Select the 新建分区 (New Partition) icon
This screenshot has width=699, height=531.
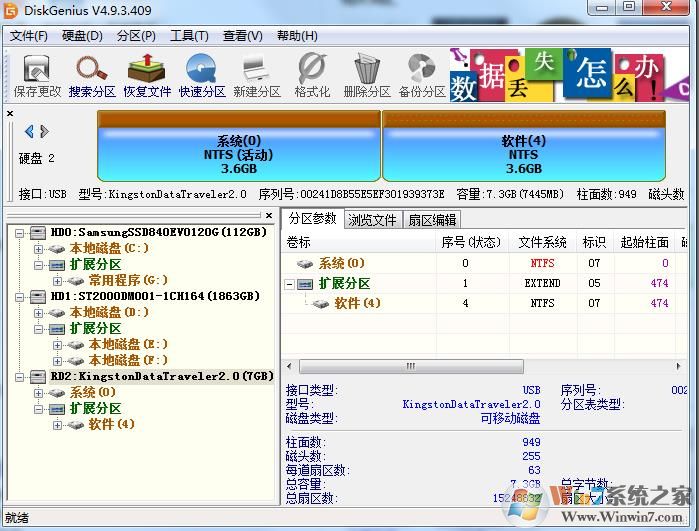click(256, 75)
